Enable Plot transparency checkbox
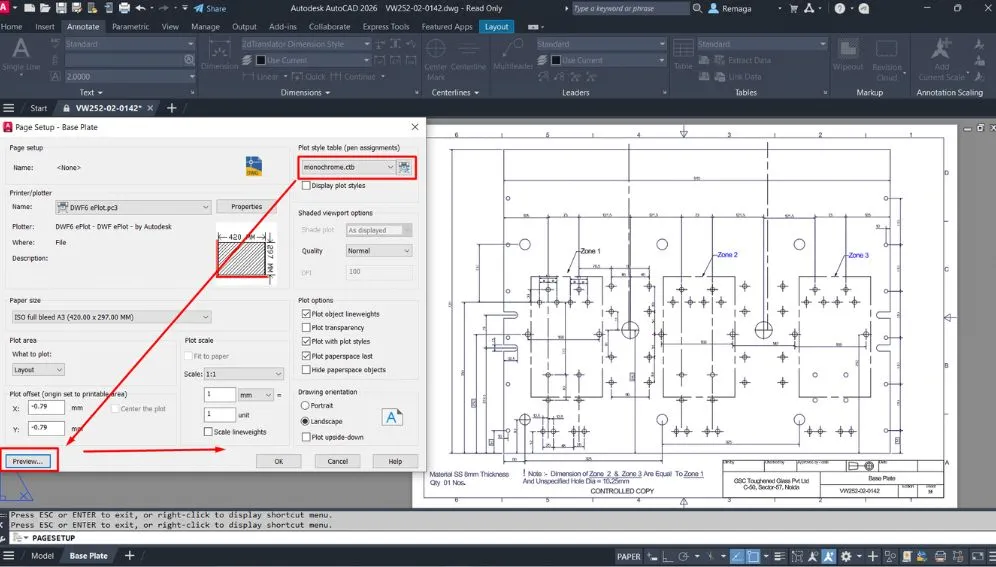The width and height of the screenshot is (996, 567). click(x=306, y=328)
